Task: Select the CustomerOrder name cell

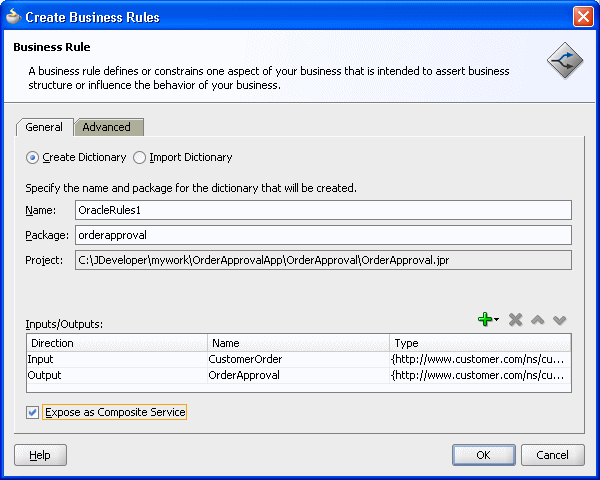Action: [x=298, y=359]
